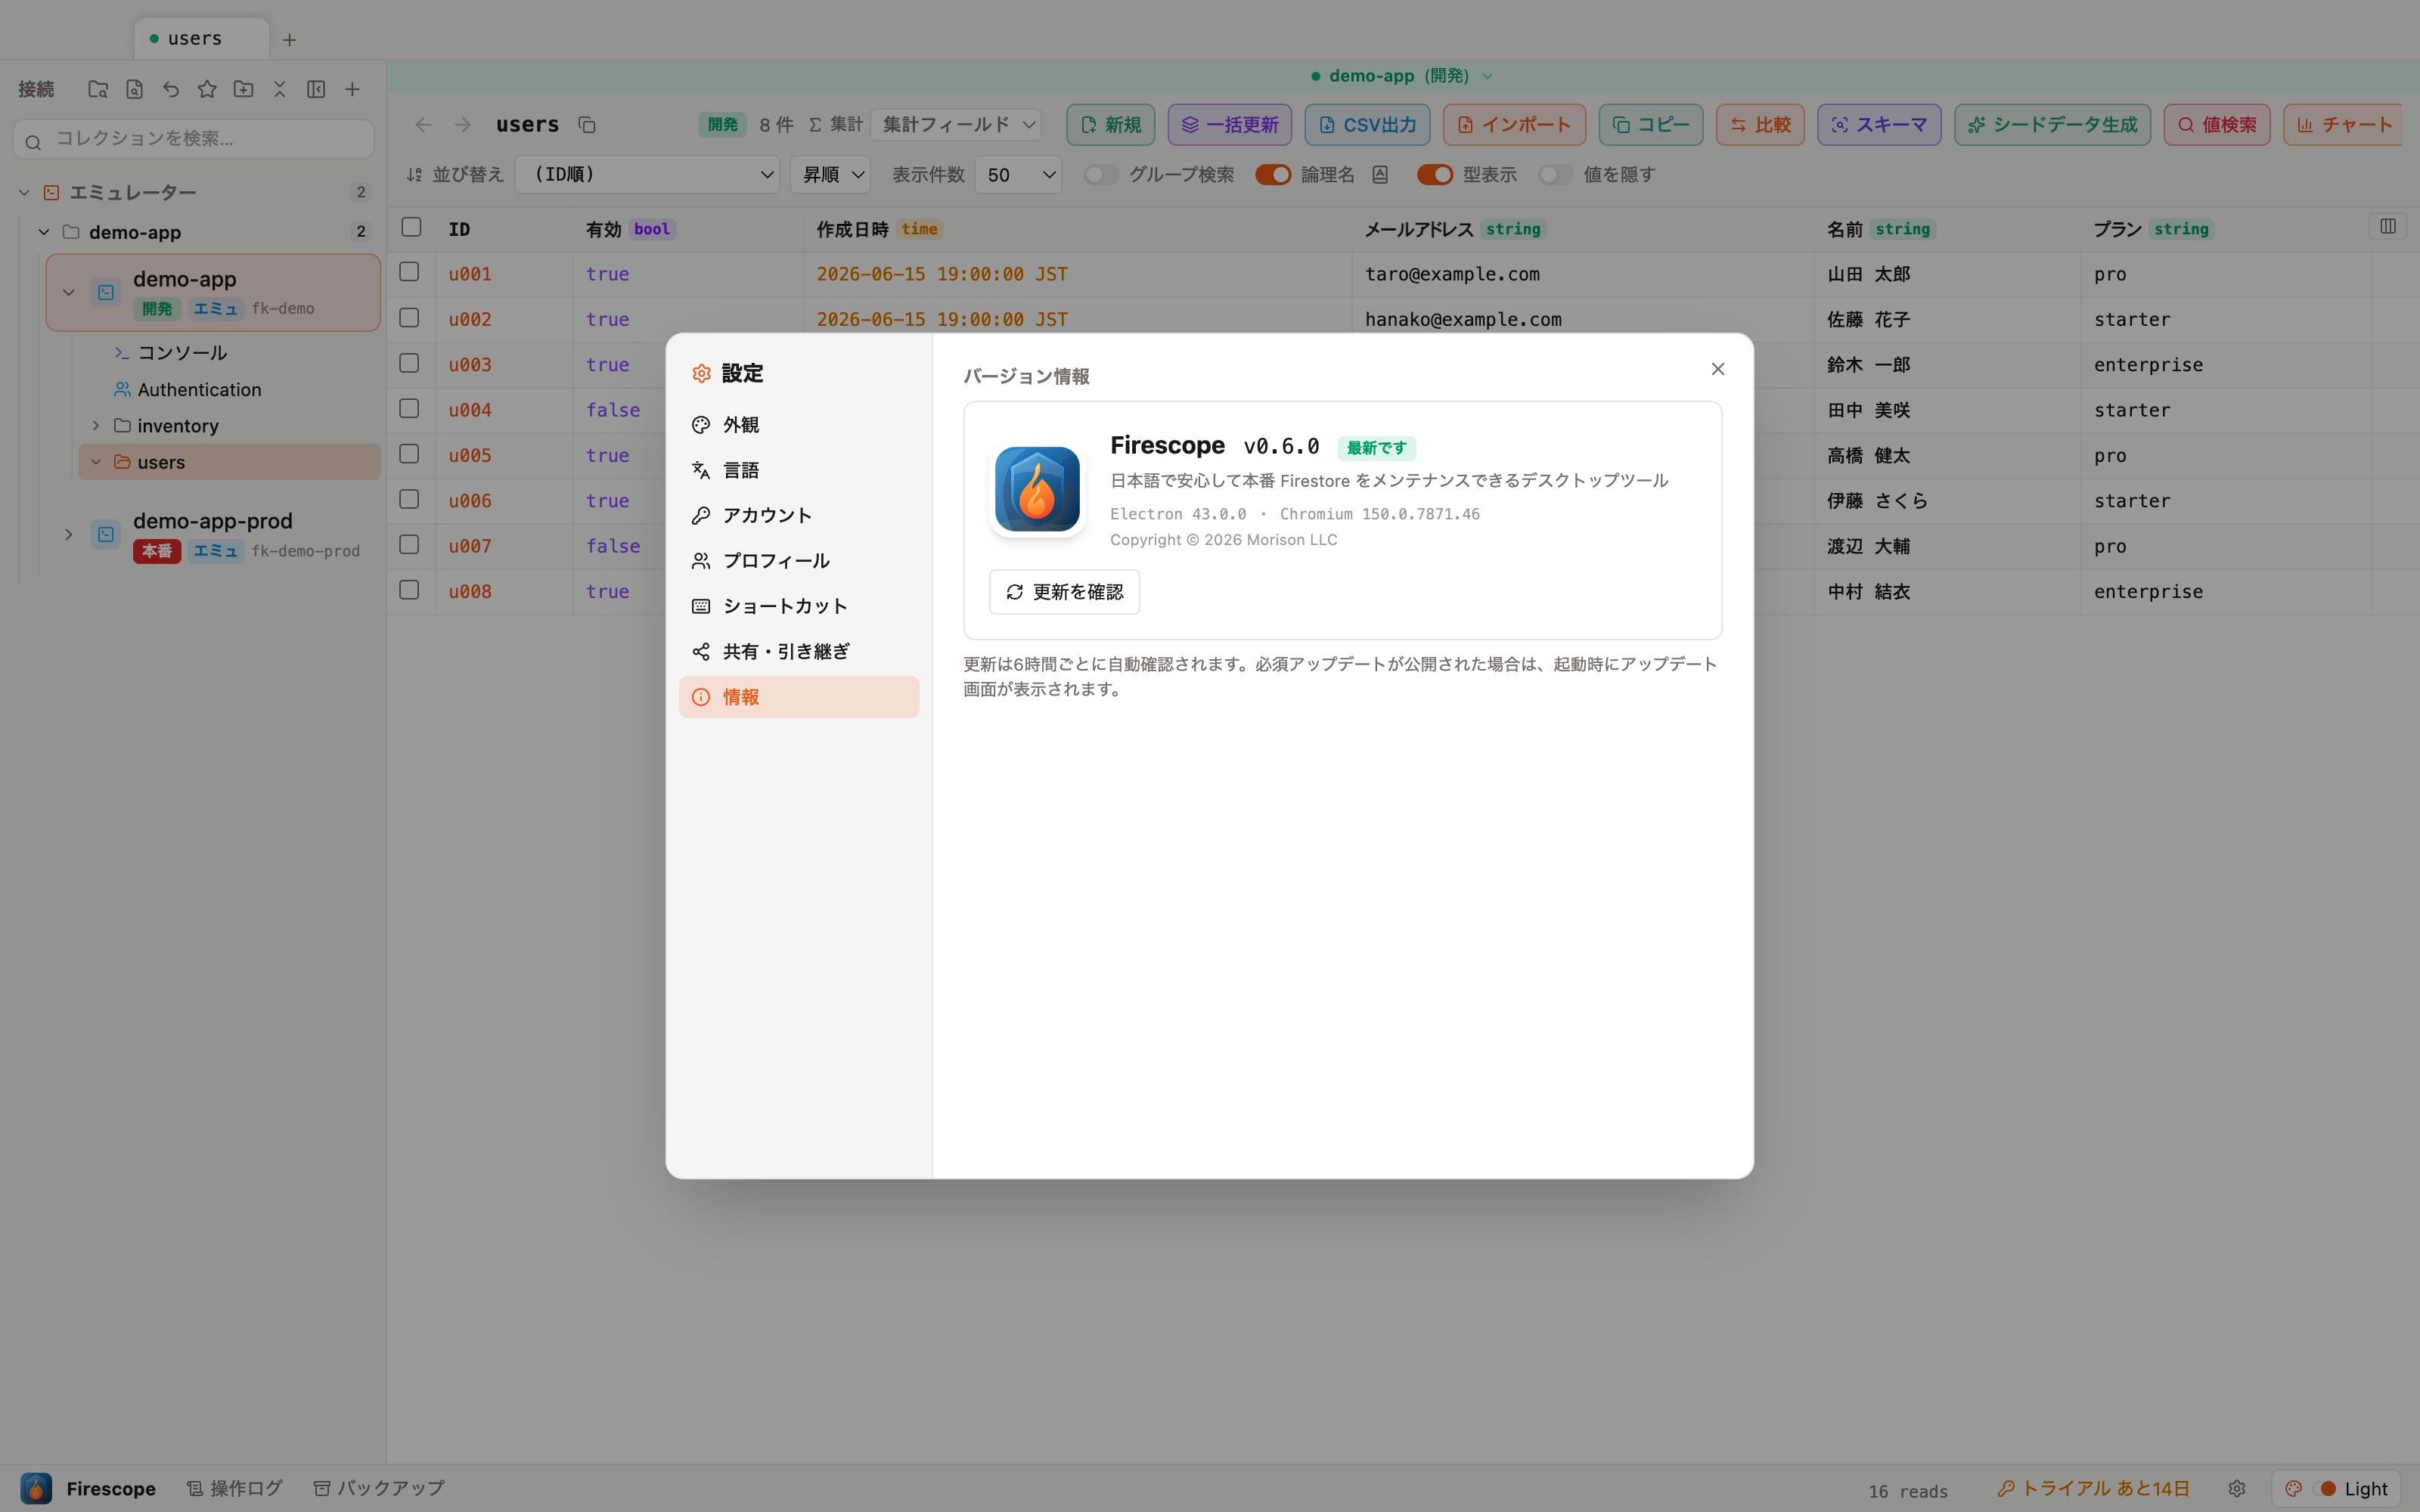Click the column layout icon at table right
Screen dimensions: 2420x1512
(2387, 226)
